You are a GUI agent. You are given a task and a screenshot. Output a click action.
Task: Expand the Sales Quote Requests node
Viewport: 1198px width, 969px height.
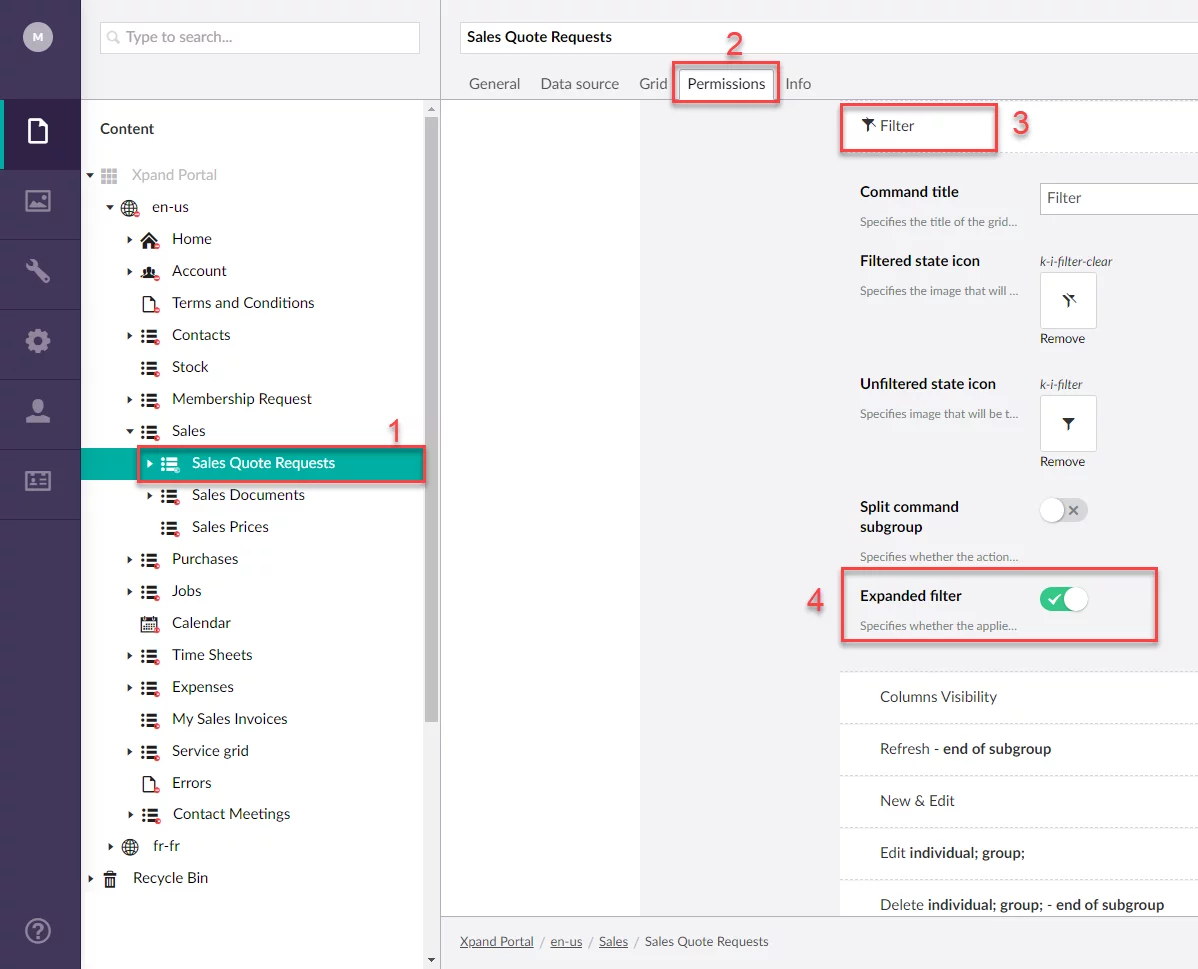(x=150, y=463)
